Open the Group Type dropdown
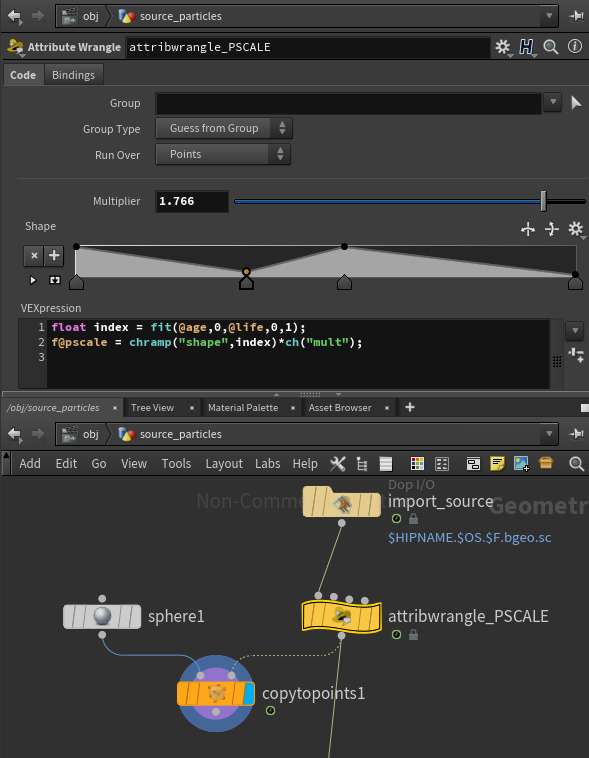The width and height of the screenshot is (589, 758). pyautogui.click(x=223, y=128)
